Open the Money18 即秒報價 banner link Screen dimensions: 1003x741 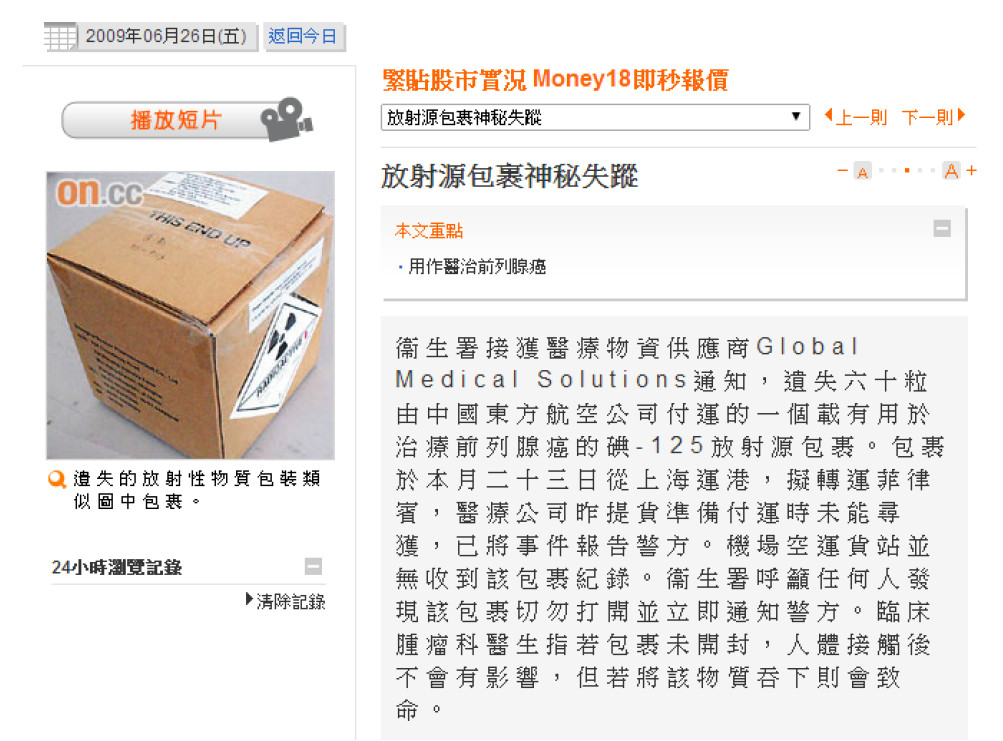point(555,80)
